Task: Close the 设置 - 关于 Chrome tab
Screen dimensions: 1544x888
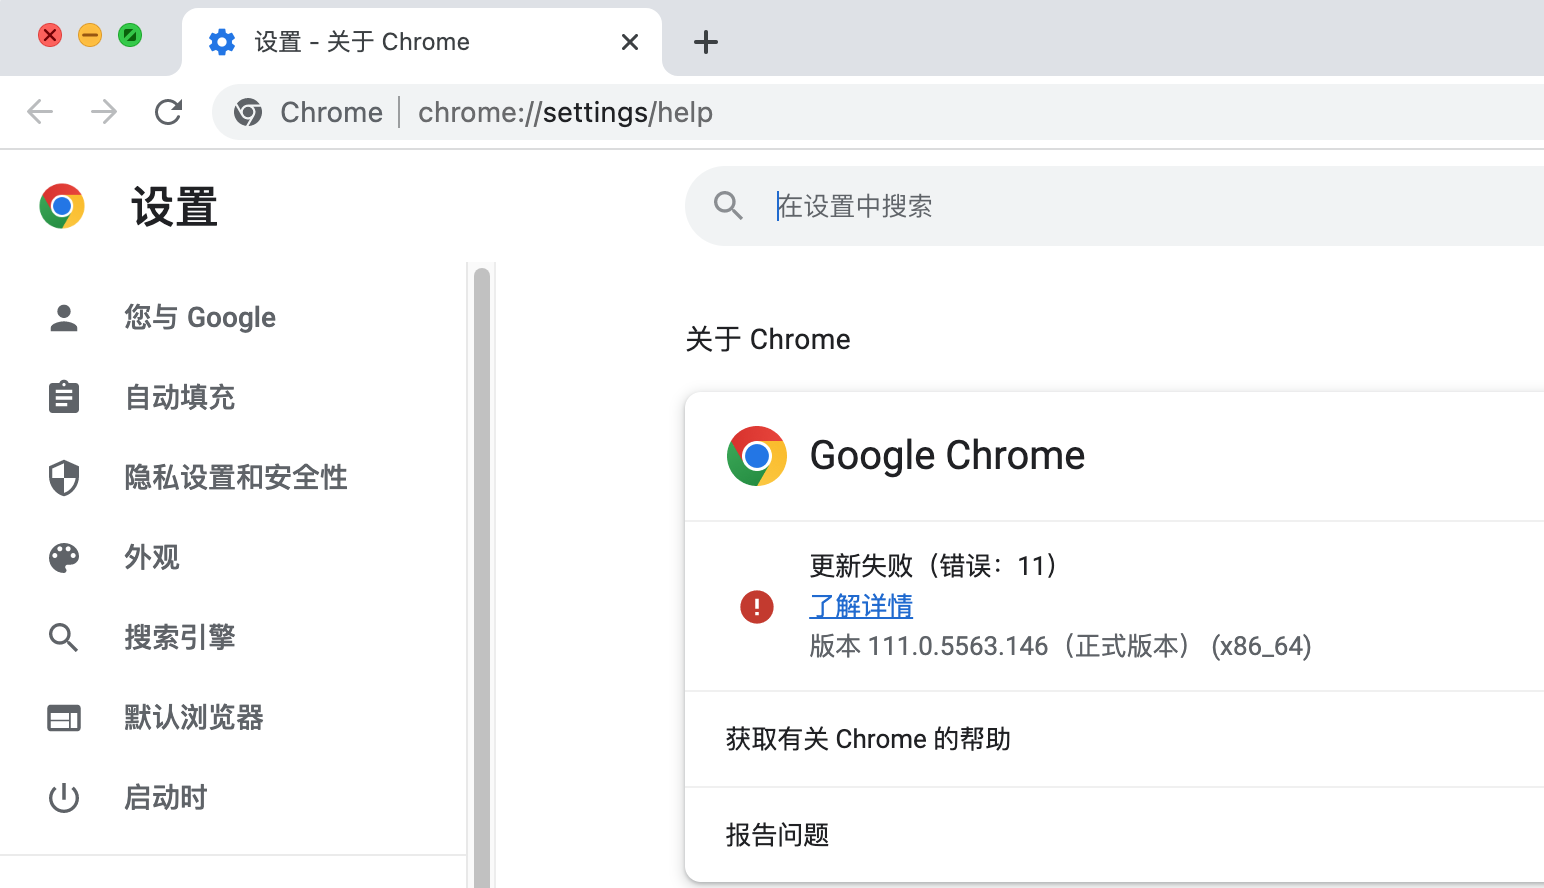Action: tap(630, 42)
